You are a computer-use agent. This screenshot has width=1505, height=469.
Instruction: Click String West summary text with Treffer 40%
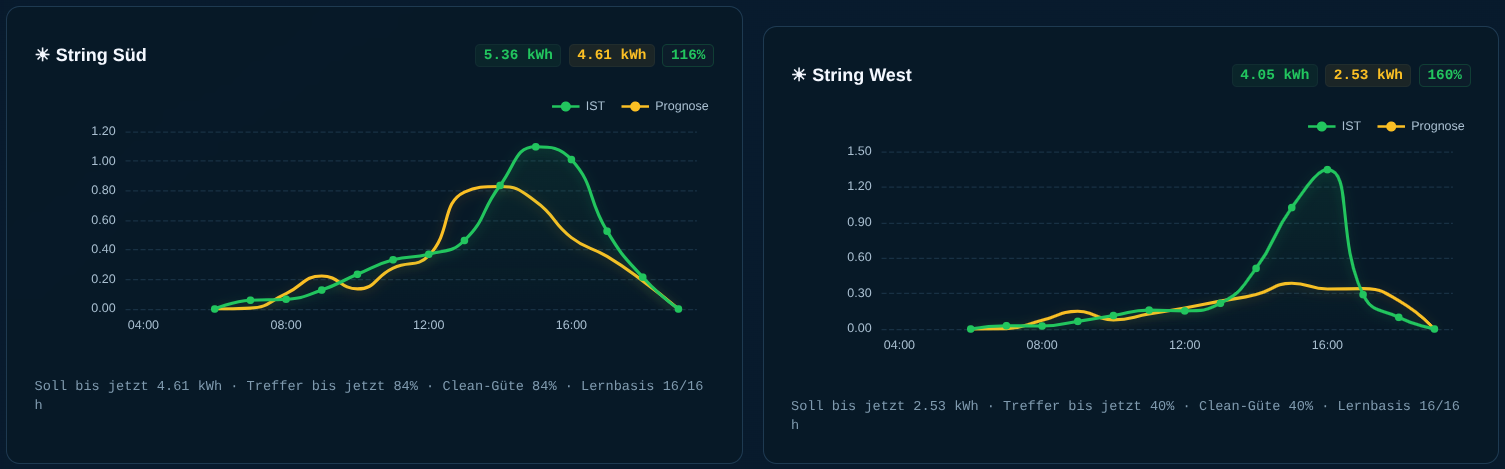pyautogui.click(x=1125, y=416)
